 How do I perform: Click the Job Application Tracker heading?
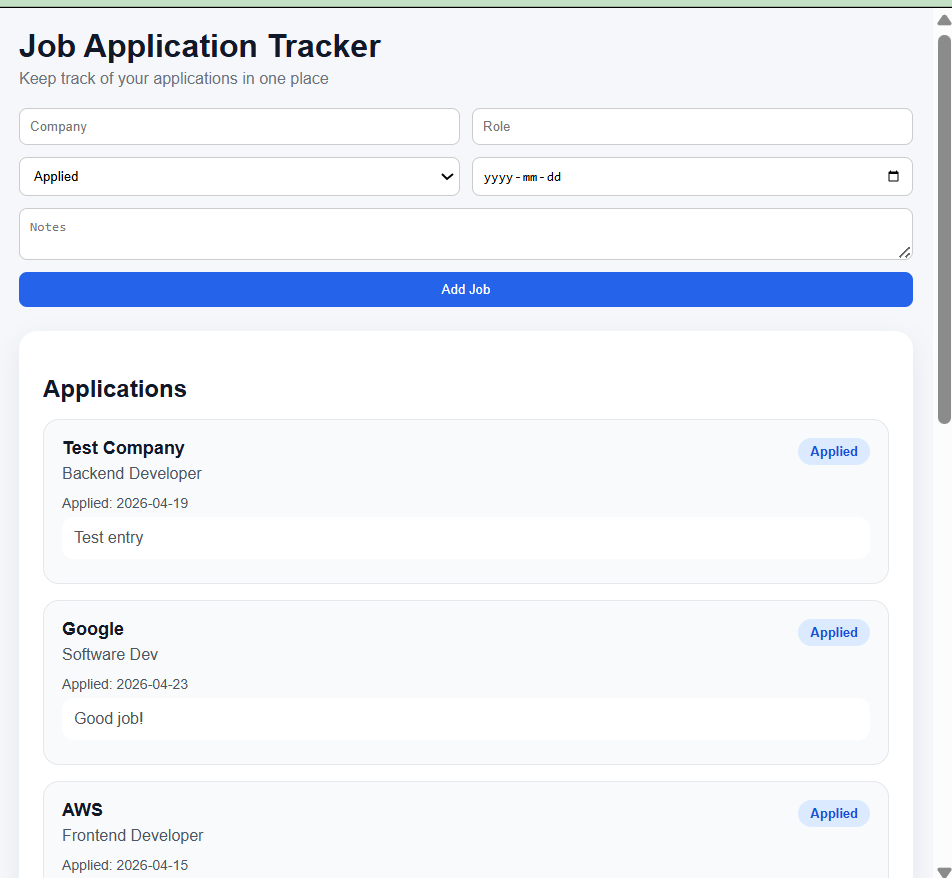(200, 46)
